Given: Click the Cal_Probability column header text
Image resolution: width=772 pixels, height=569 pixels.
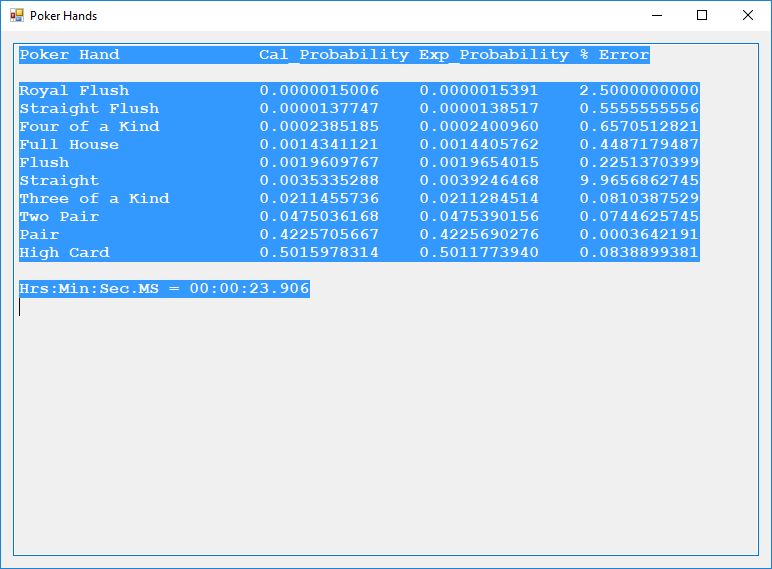Looking at the screenshot, I should (x=333, y=55).
